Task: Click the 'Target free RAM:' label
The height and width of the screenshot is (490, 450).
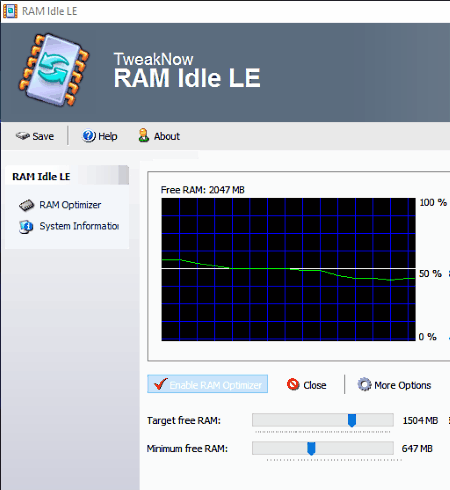Action: tap(184, 420)
